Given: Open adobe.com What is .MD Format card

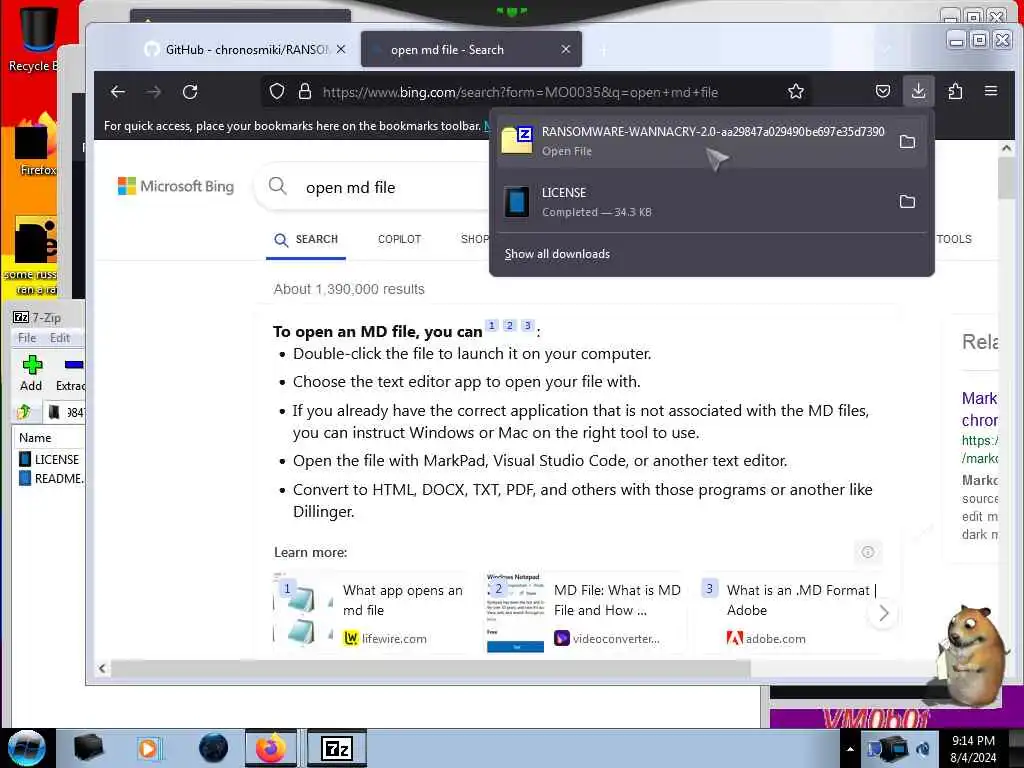Looking at the screenshot, I should pyautogui.click(x=792, y=613).
